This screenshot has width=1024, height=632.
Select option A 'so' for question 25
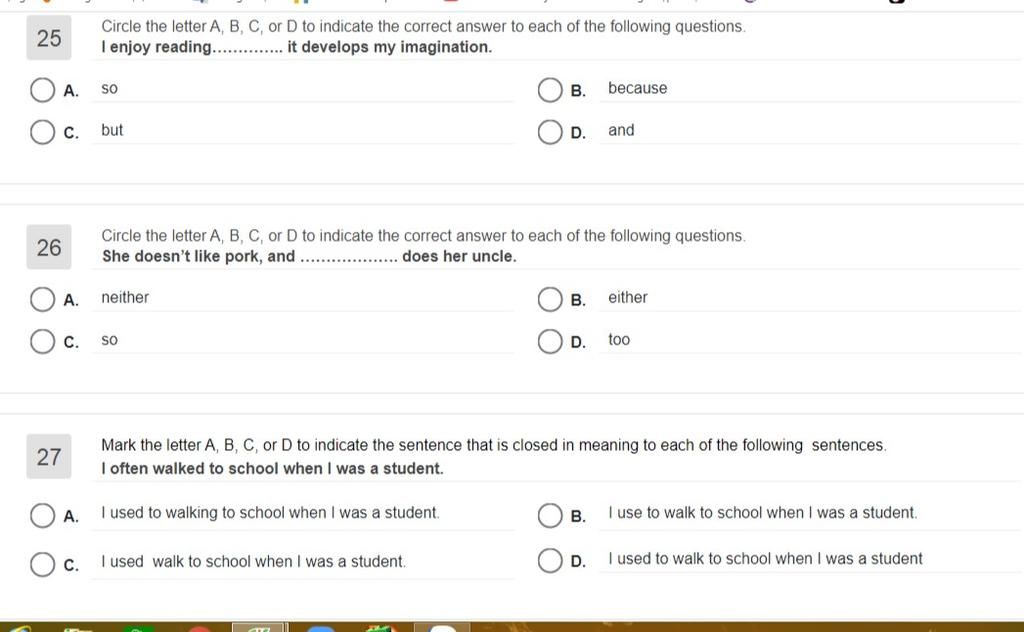click(42, 90)
